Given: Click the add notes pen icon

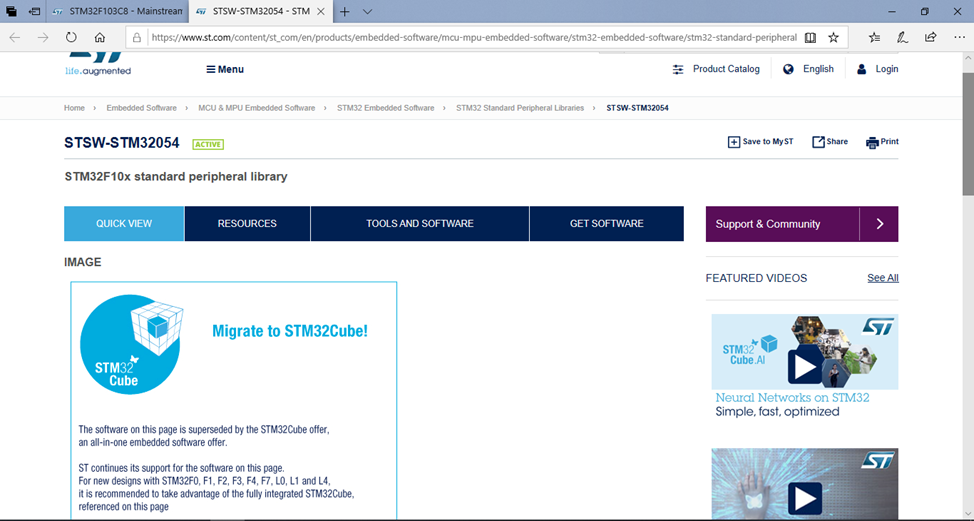Looking at the screenshot, I should tap(902, 37).
